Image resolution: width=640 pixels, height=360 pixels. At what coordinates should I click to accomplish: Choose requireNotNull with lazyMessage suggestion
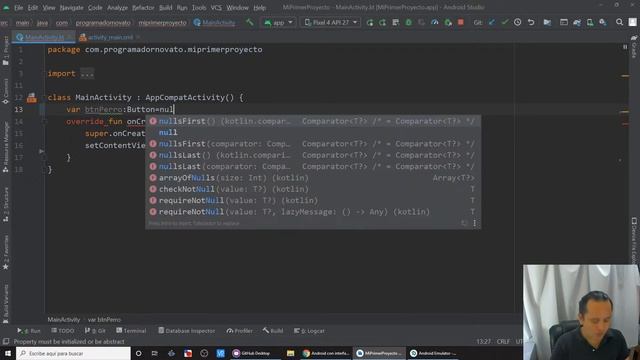tap(313, 212)
